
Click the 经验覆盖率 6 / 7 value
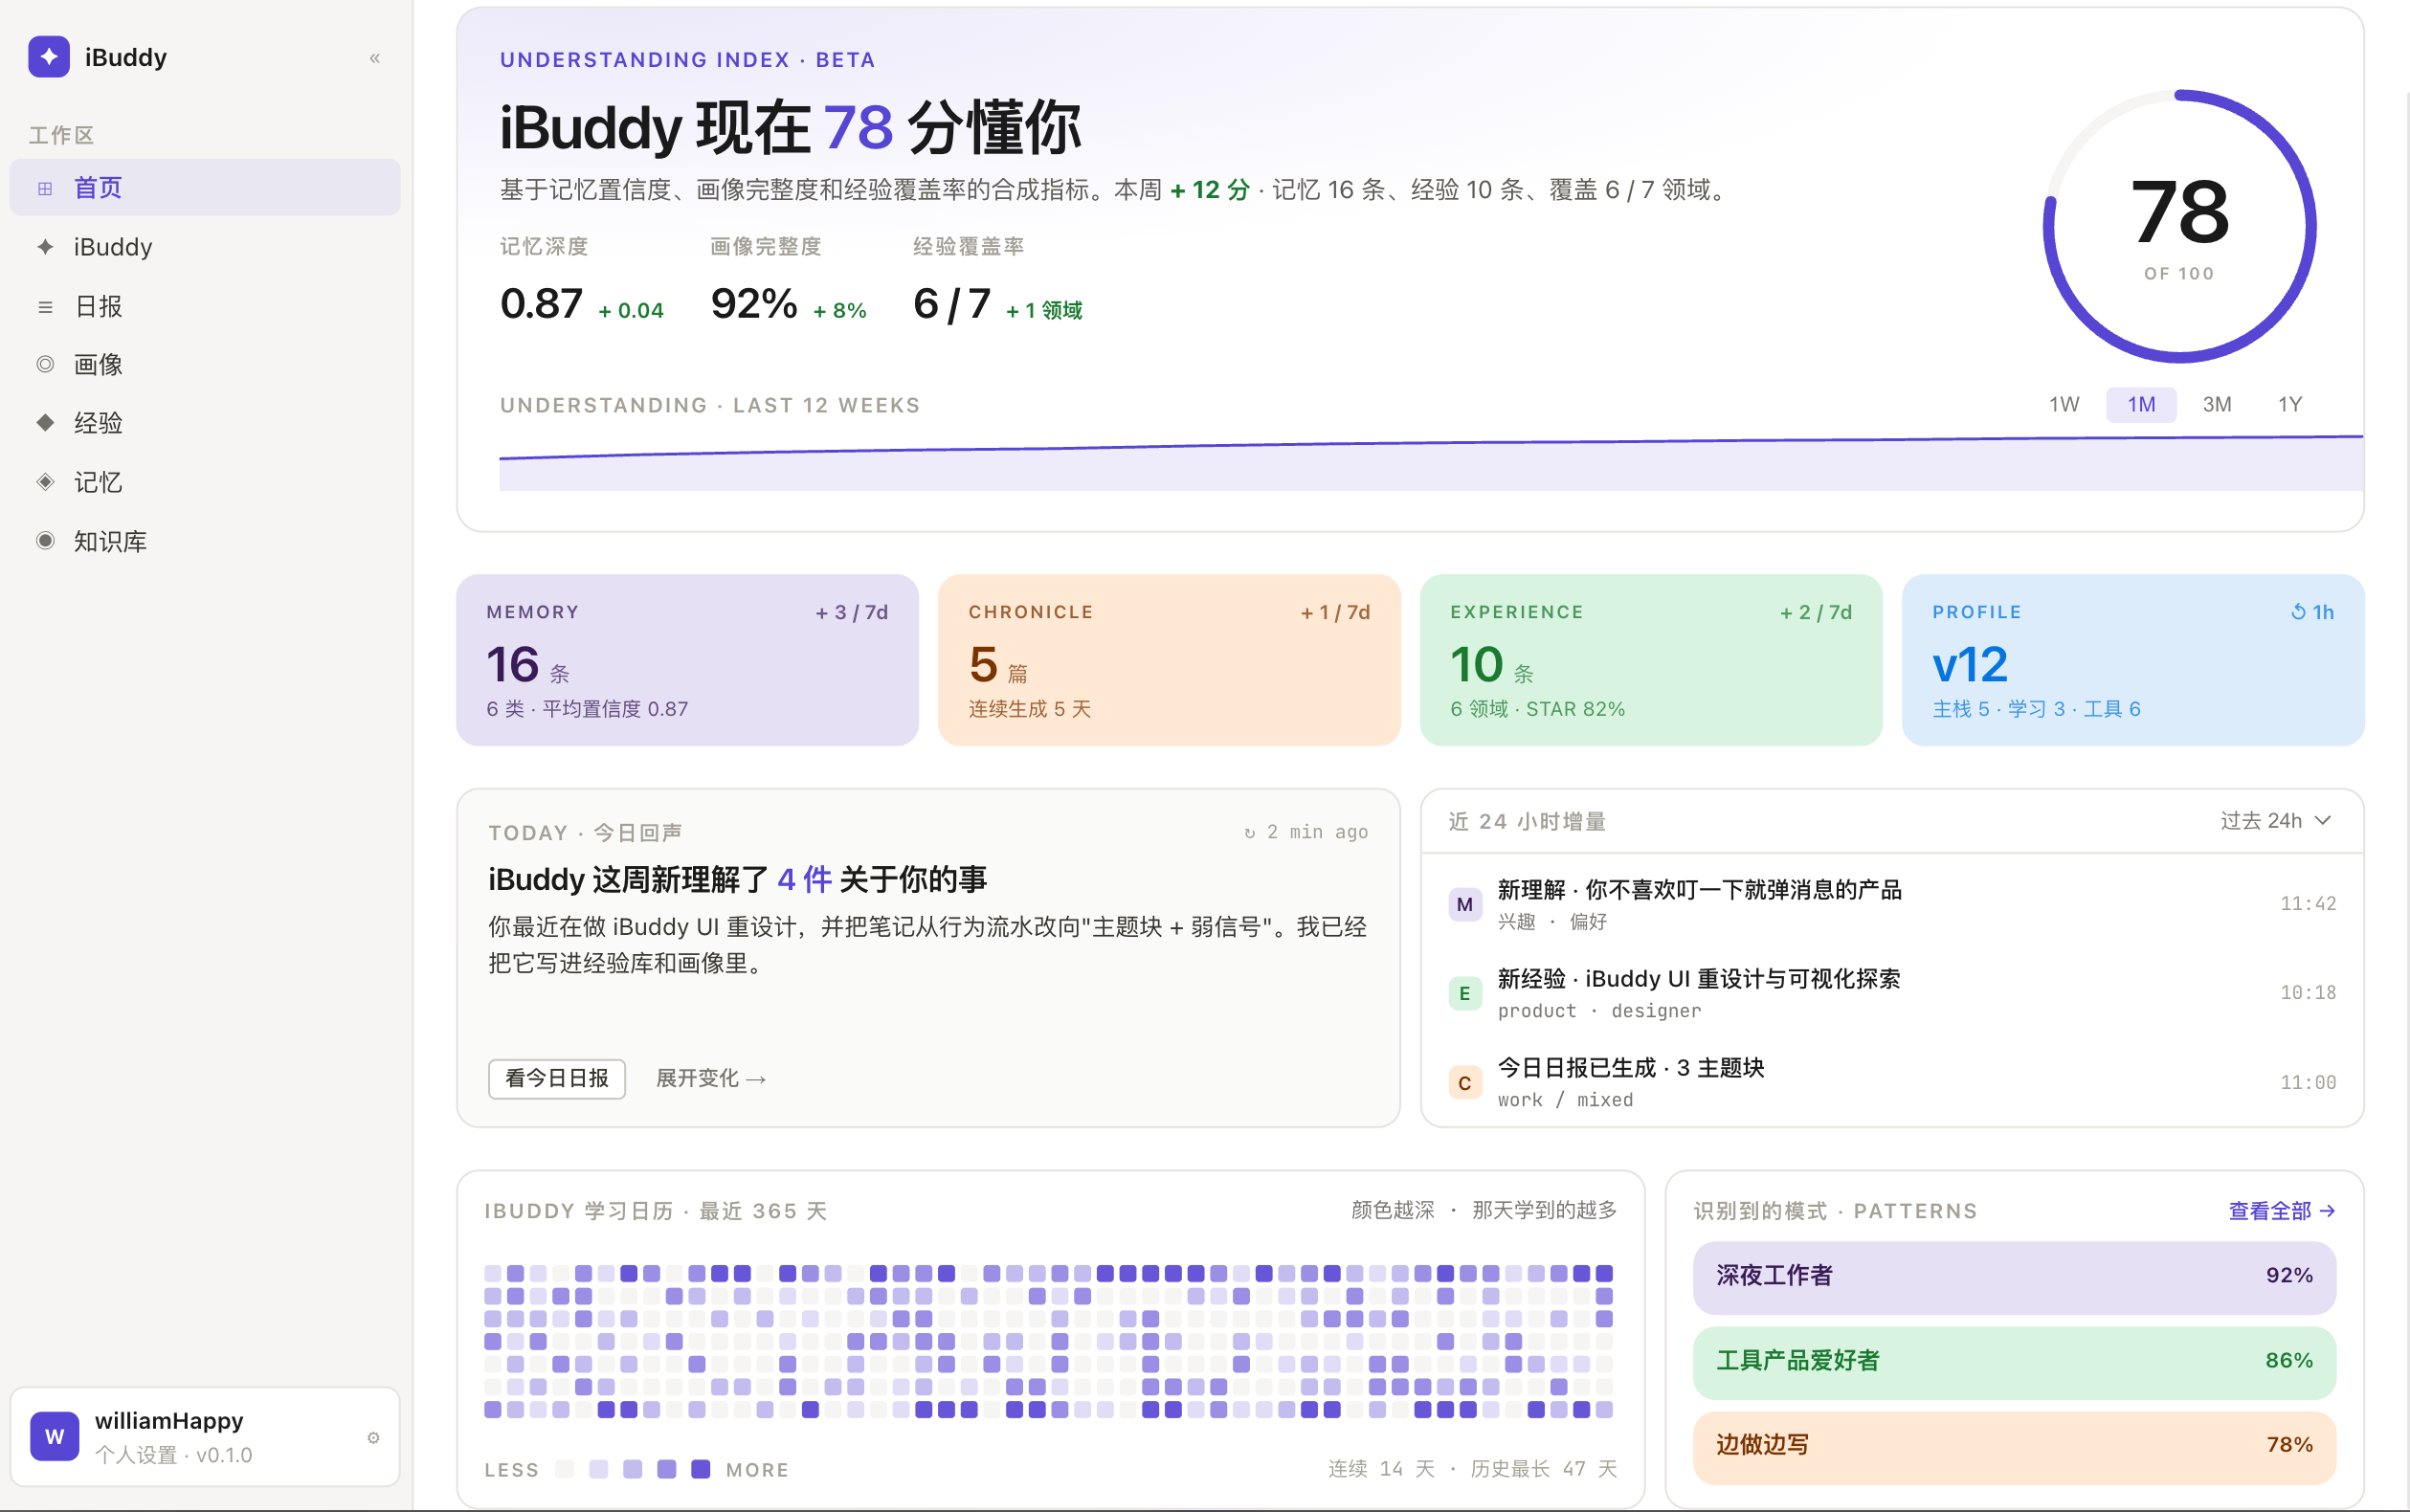(952, 304)
